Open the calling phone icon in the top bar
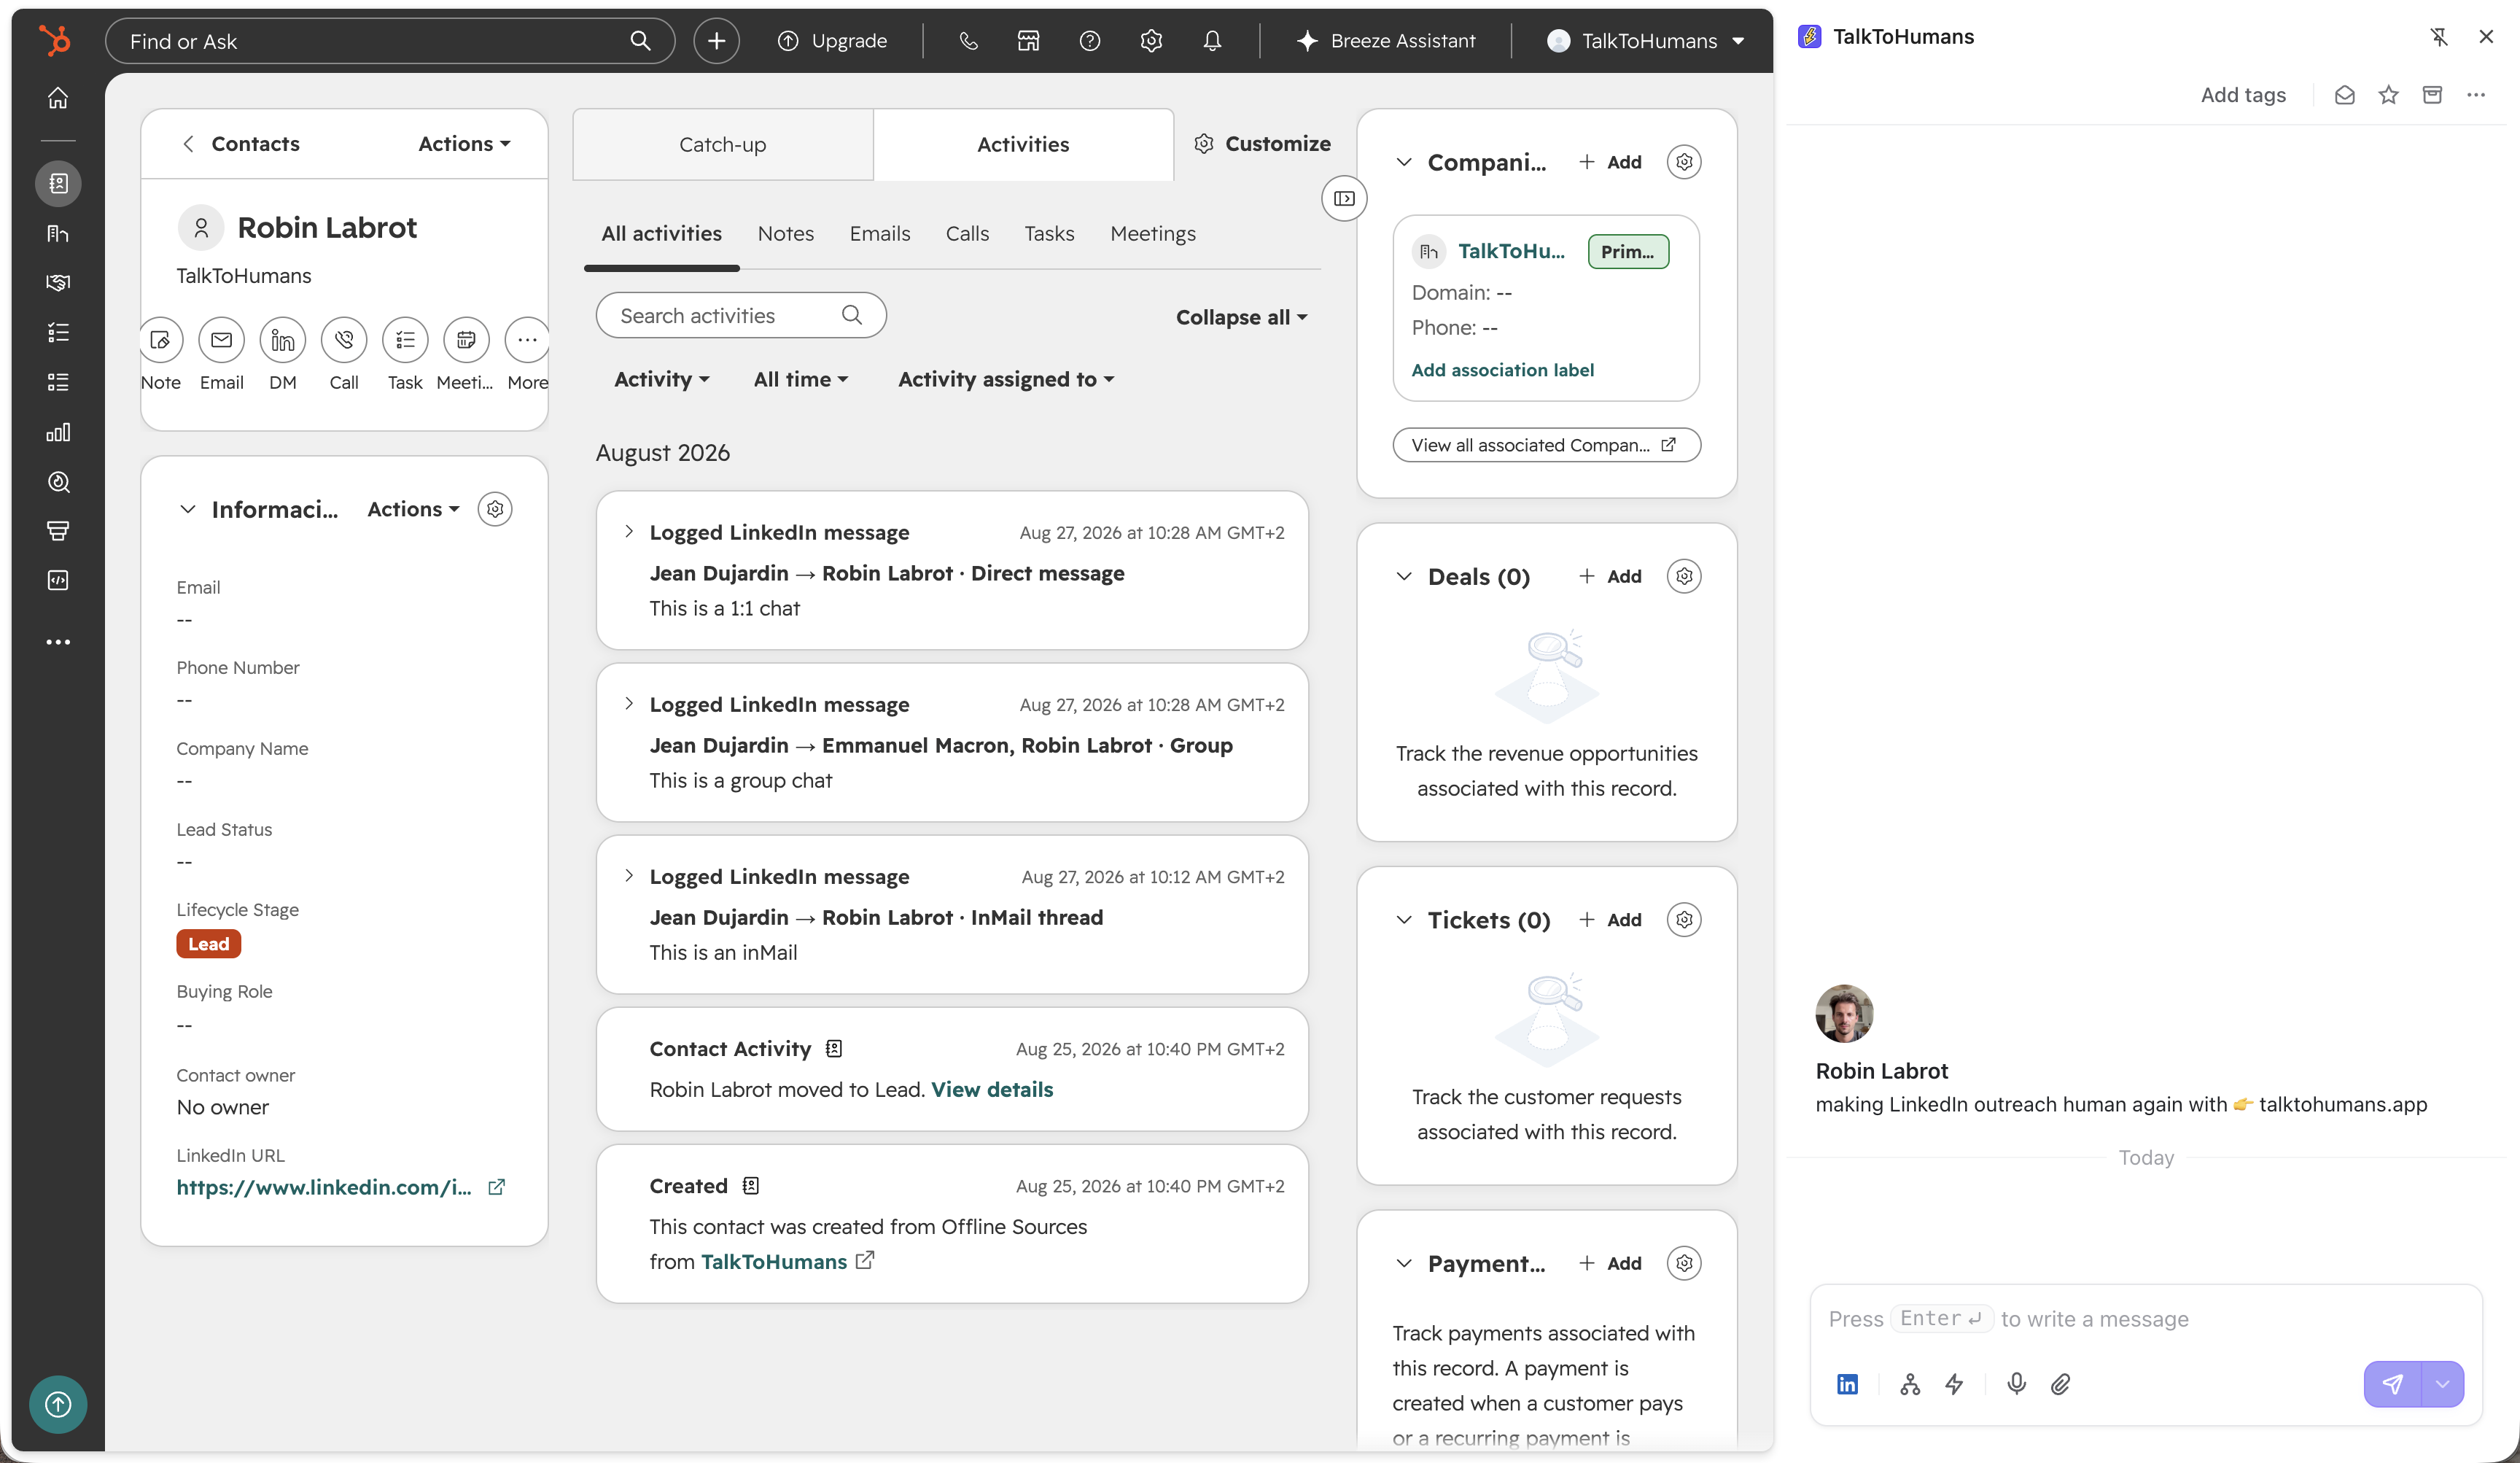The height and width of the screenshot is (1463, 2520). point(968,41)
